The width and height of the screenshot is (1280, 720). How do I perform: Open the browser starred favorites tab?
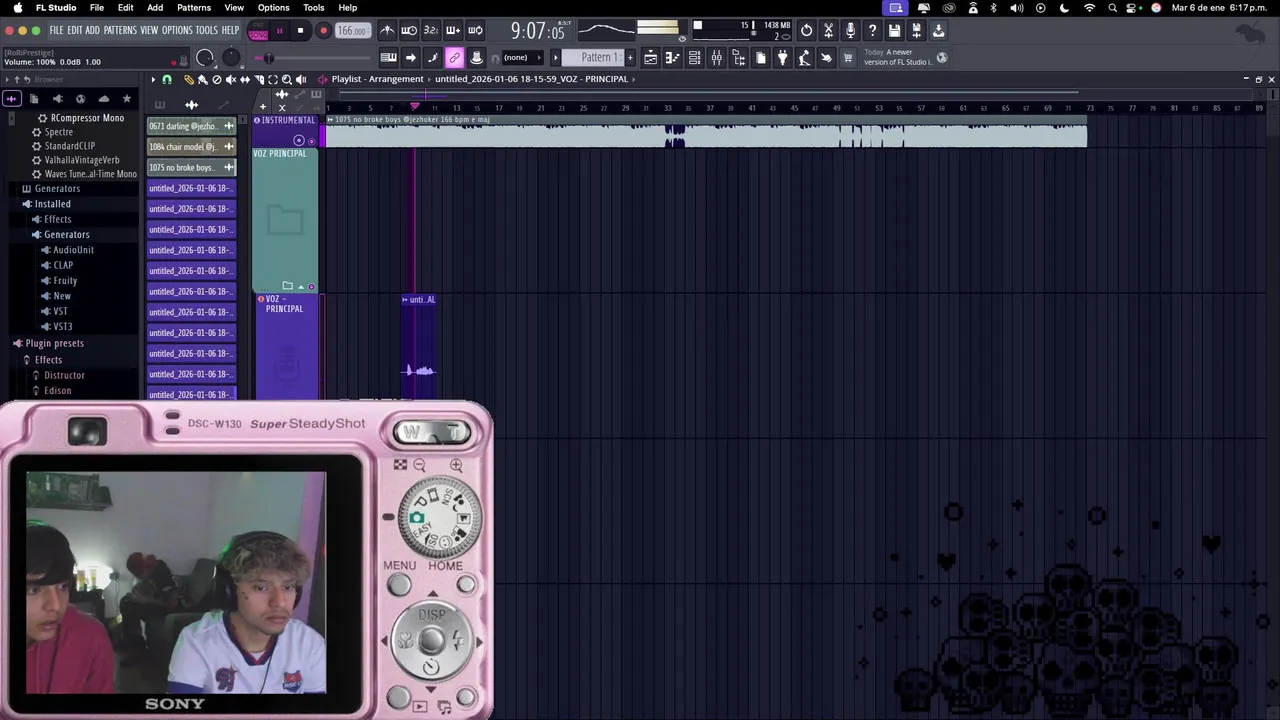pyautogui.click(x=126, y=99)
